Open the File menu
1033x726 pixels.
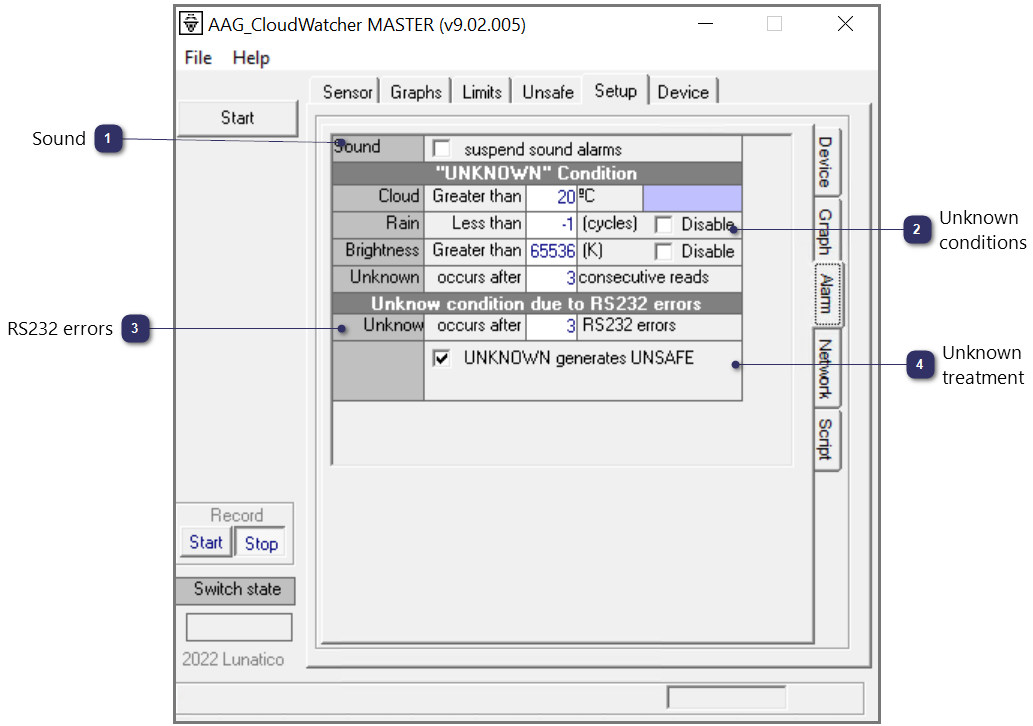coord(198,58)
